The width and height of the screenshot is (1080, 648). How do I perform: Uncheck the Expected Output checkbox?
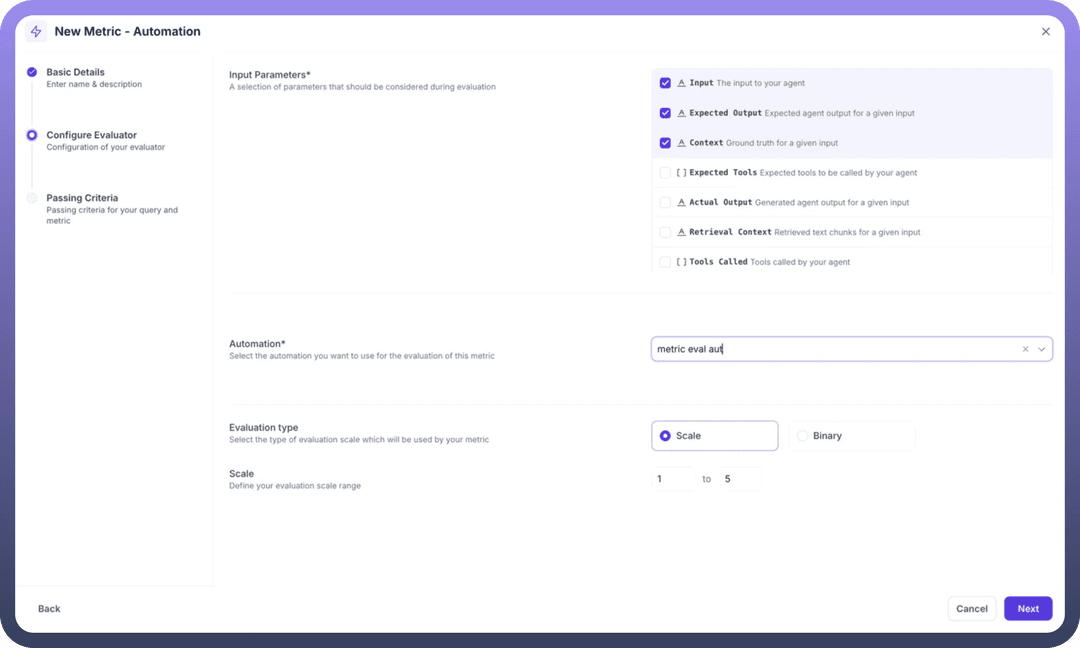click(665, 113)
